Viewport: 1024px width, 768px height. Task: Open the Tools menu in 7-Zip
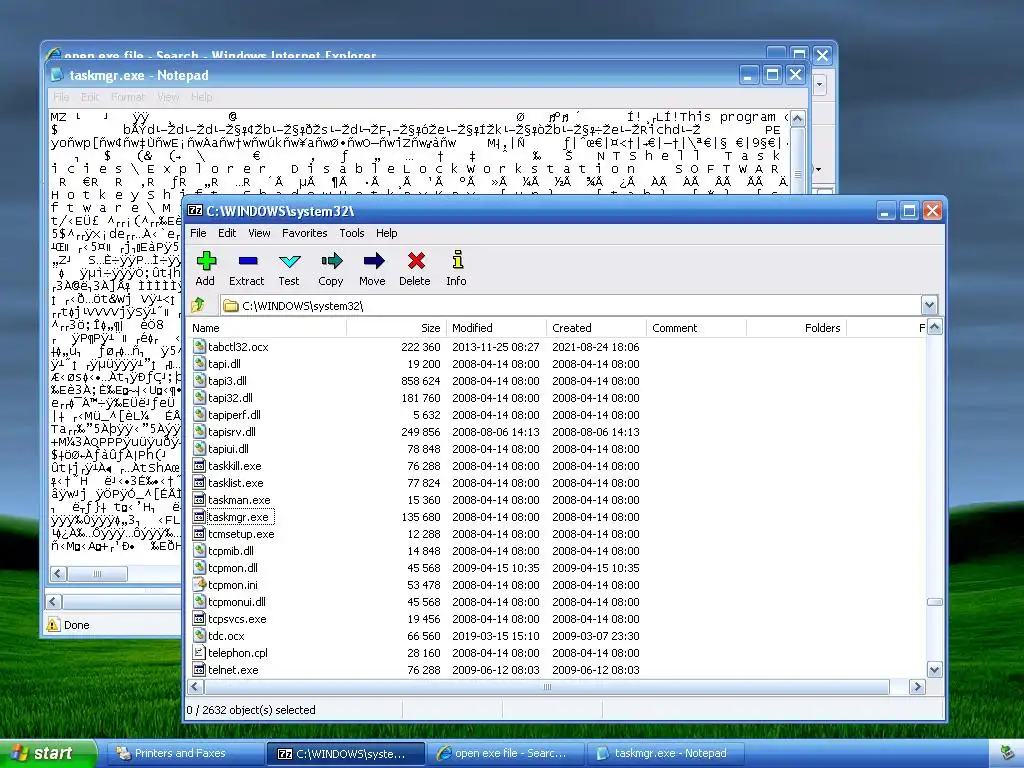tap(351, 233)
